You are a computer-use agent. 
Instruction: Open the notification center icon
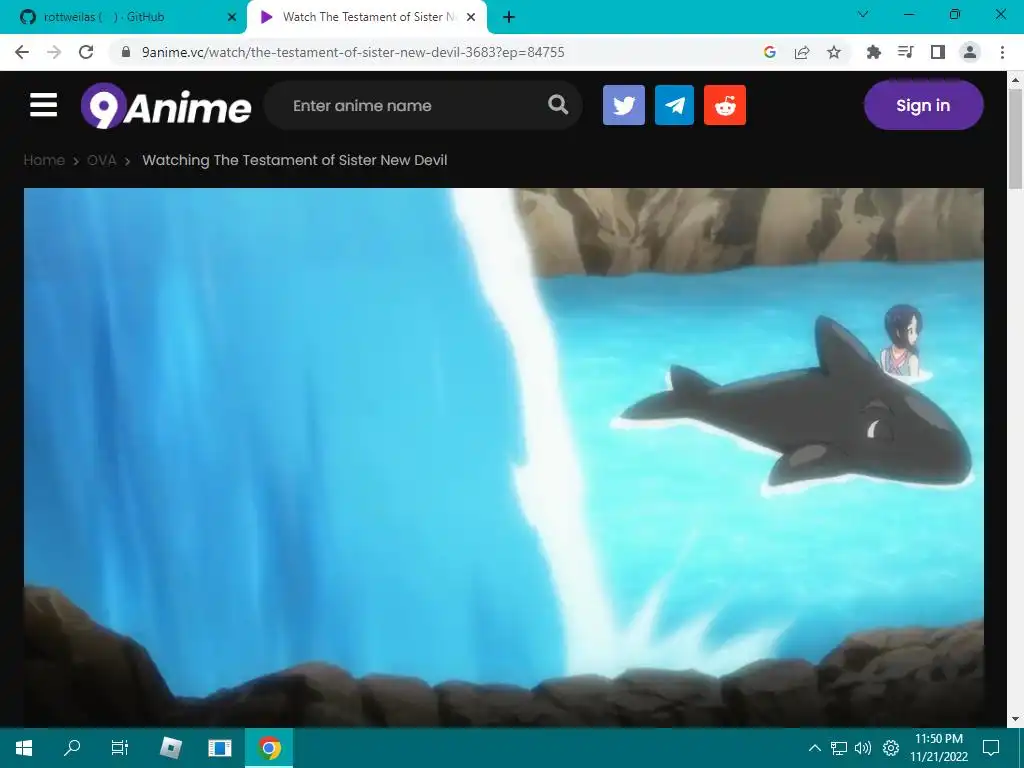pyautogui.click(x=991, y=748)
